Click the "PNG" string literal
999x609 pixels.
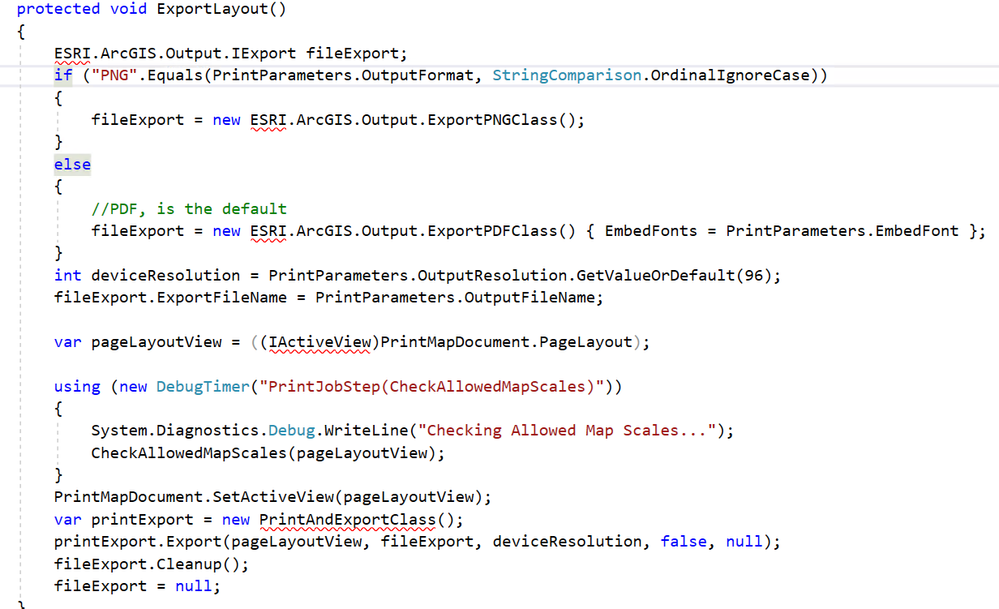[x=115, y=75]
